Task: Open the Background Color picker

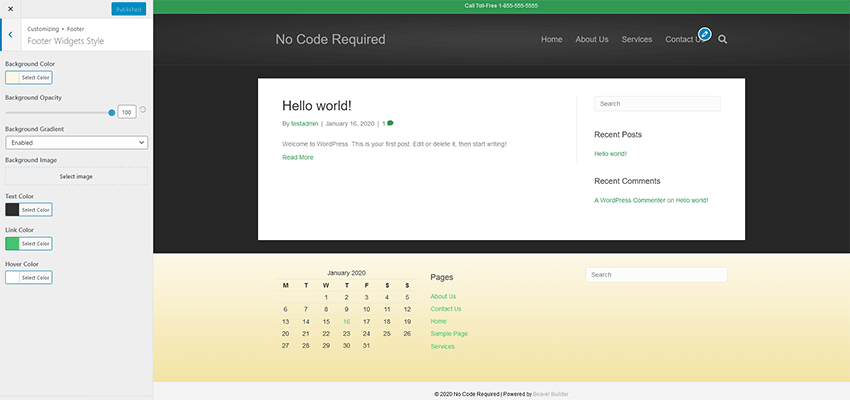Action: tap(29, 77)
